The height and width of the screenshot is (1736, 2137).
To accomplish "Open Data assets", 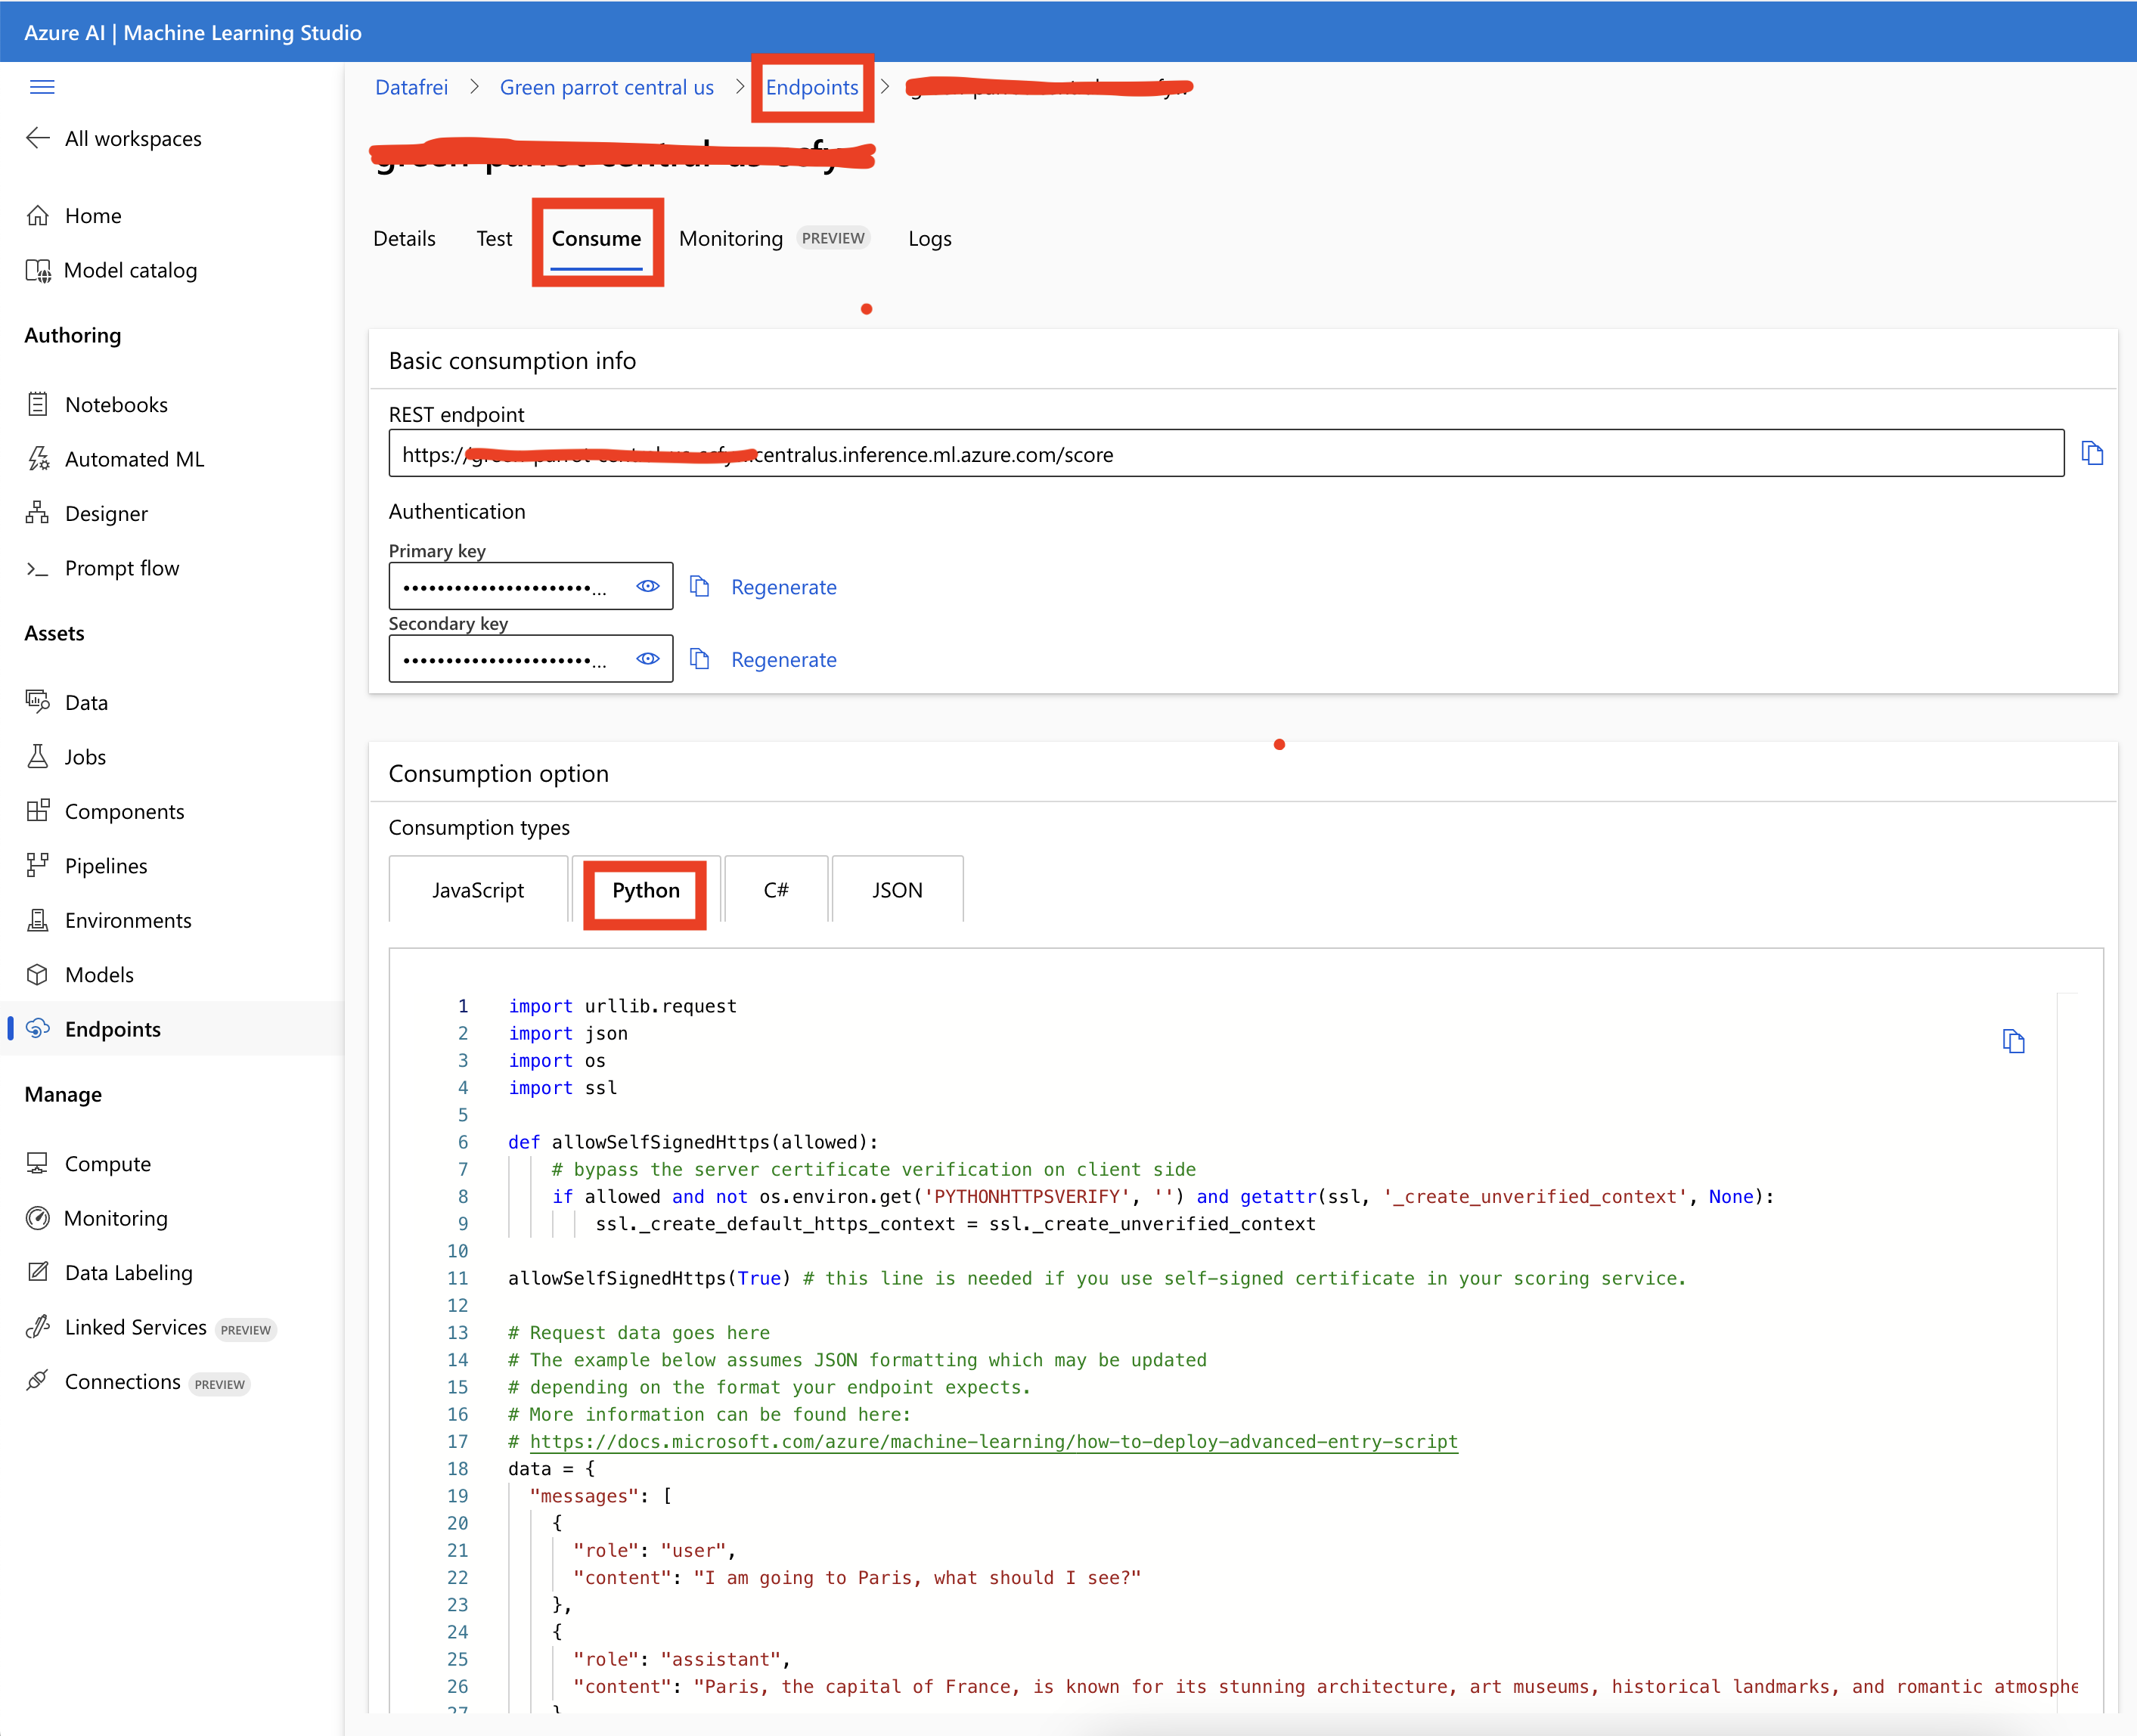I will click(67, 702).
